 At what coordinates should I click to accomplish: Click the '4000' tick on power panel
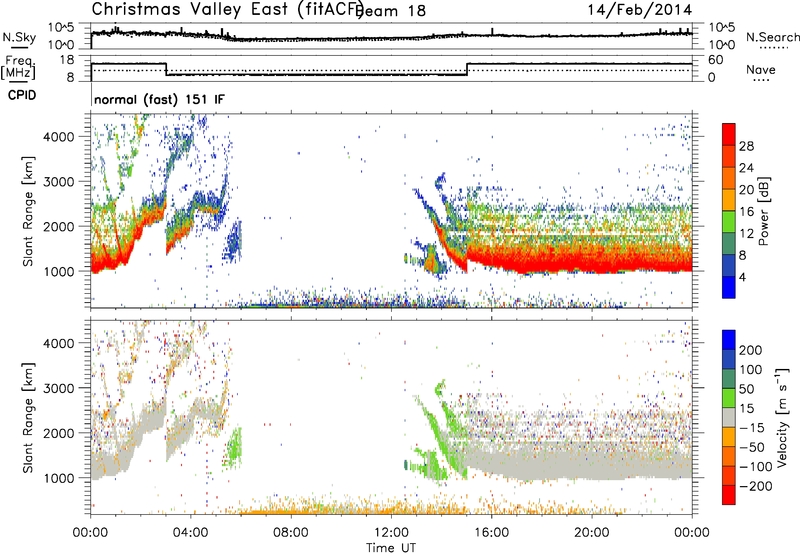[x=59, y=137]
